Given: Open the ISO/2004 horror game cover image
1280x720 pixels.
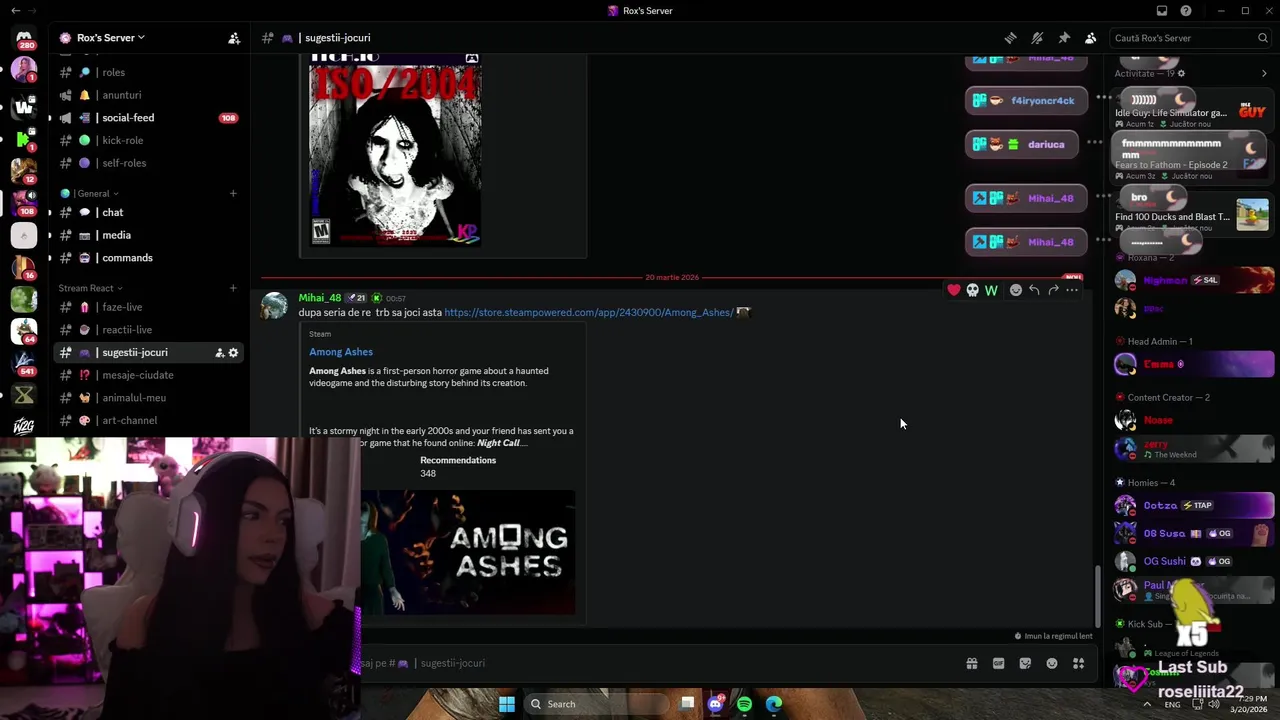Looking at the screenshot, I should click(395, 150).
